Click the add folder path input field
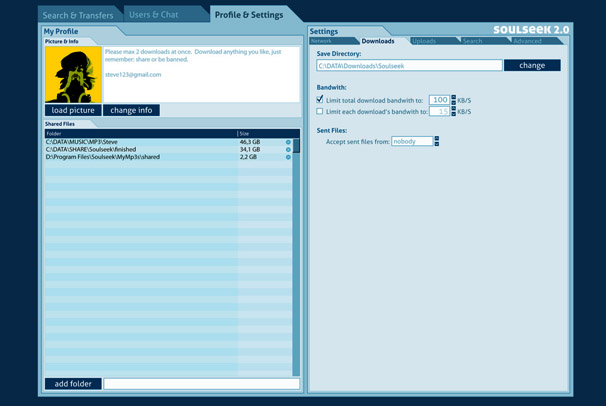Image resolution: width=606 pixels, height=406 pixels. click(201, 383)
